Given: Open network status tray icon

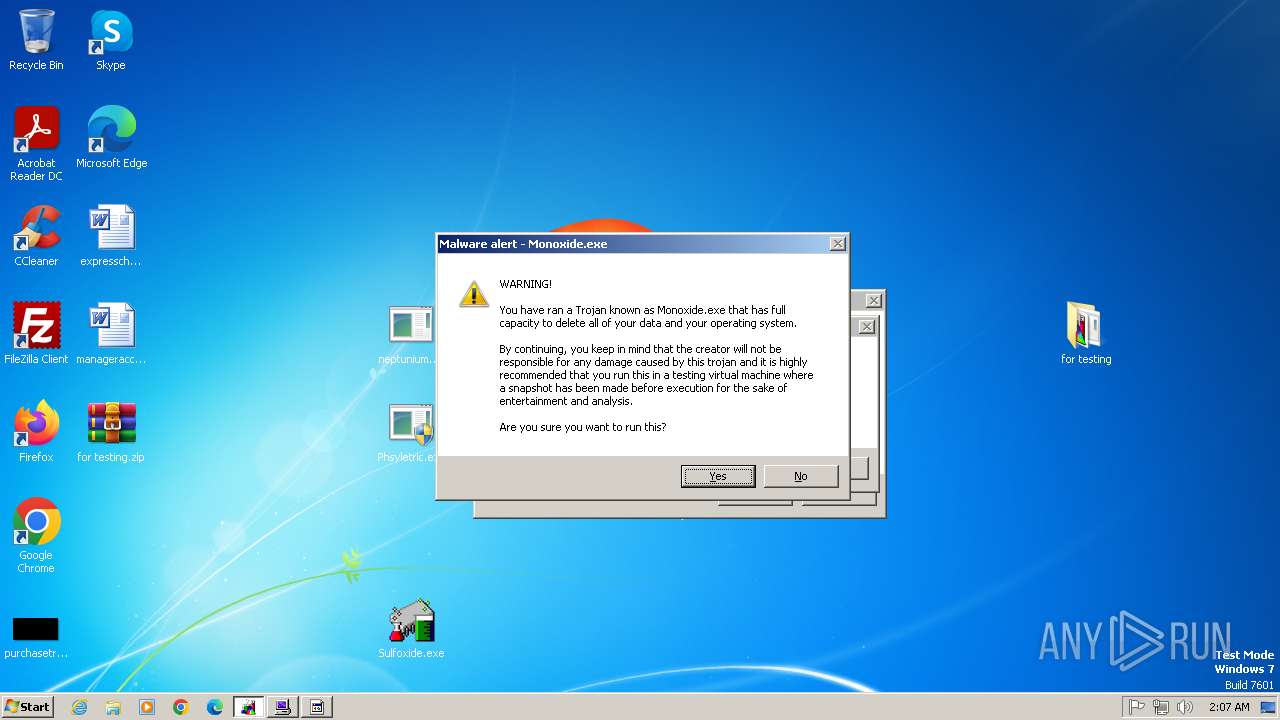Looking at the screenshot, I should [x=1161, y=707].
